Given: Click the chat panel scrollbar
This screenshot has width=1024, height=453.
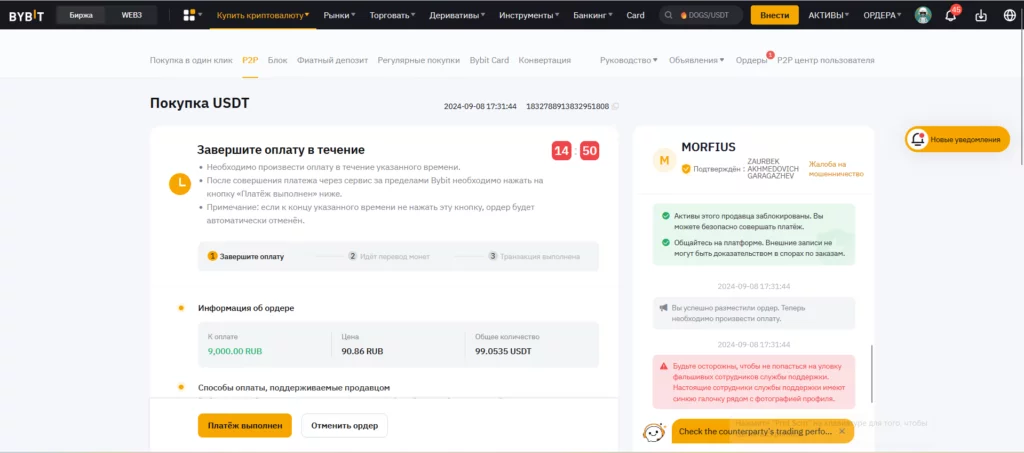Looking at the screenshot, I should tap(871, 374).
